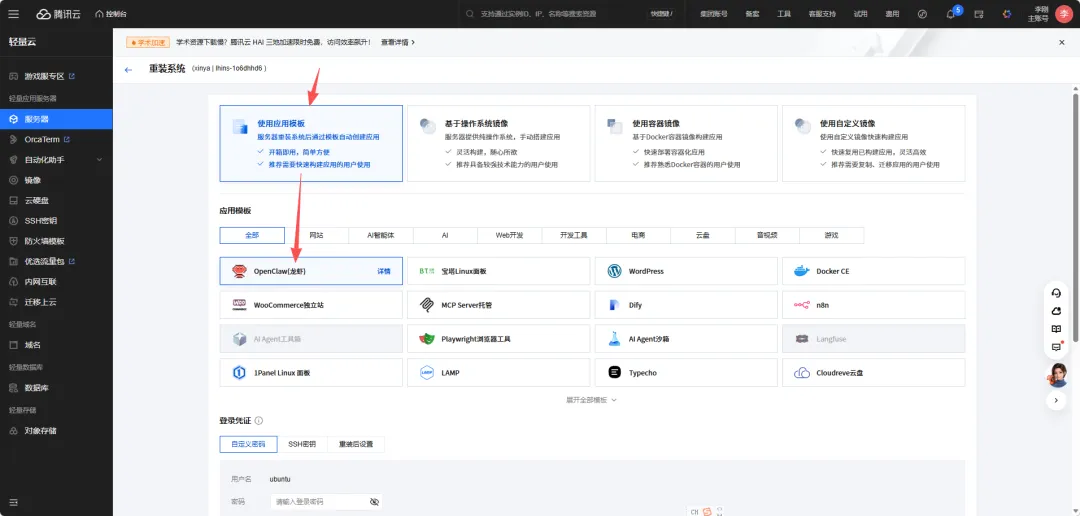Open 迁移上云 in the sidebar
This screenshot has width=1080, height=516.
[56, 302]
